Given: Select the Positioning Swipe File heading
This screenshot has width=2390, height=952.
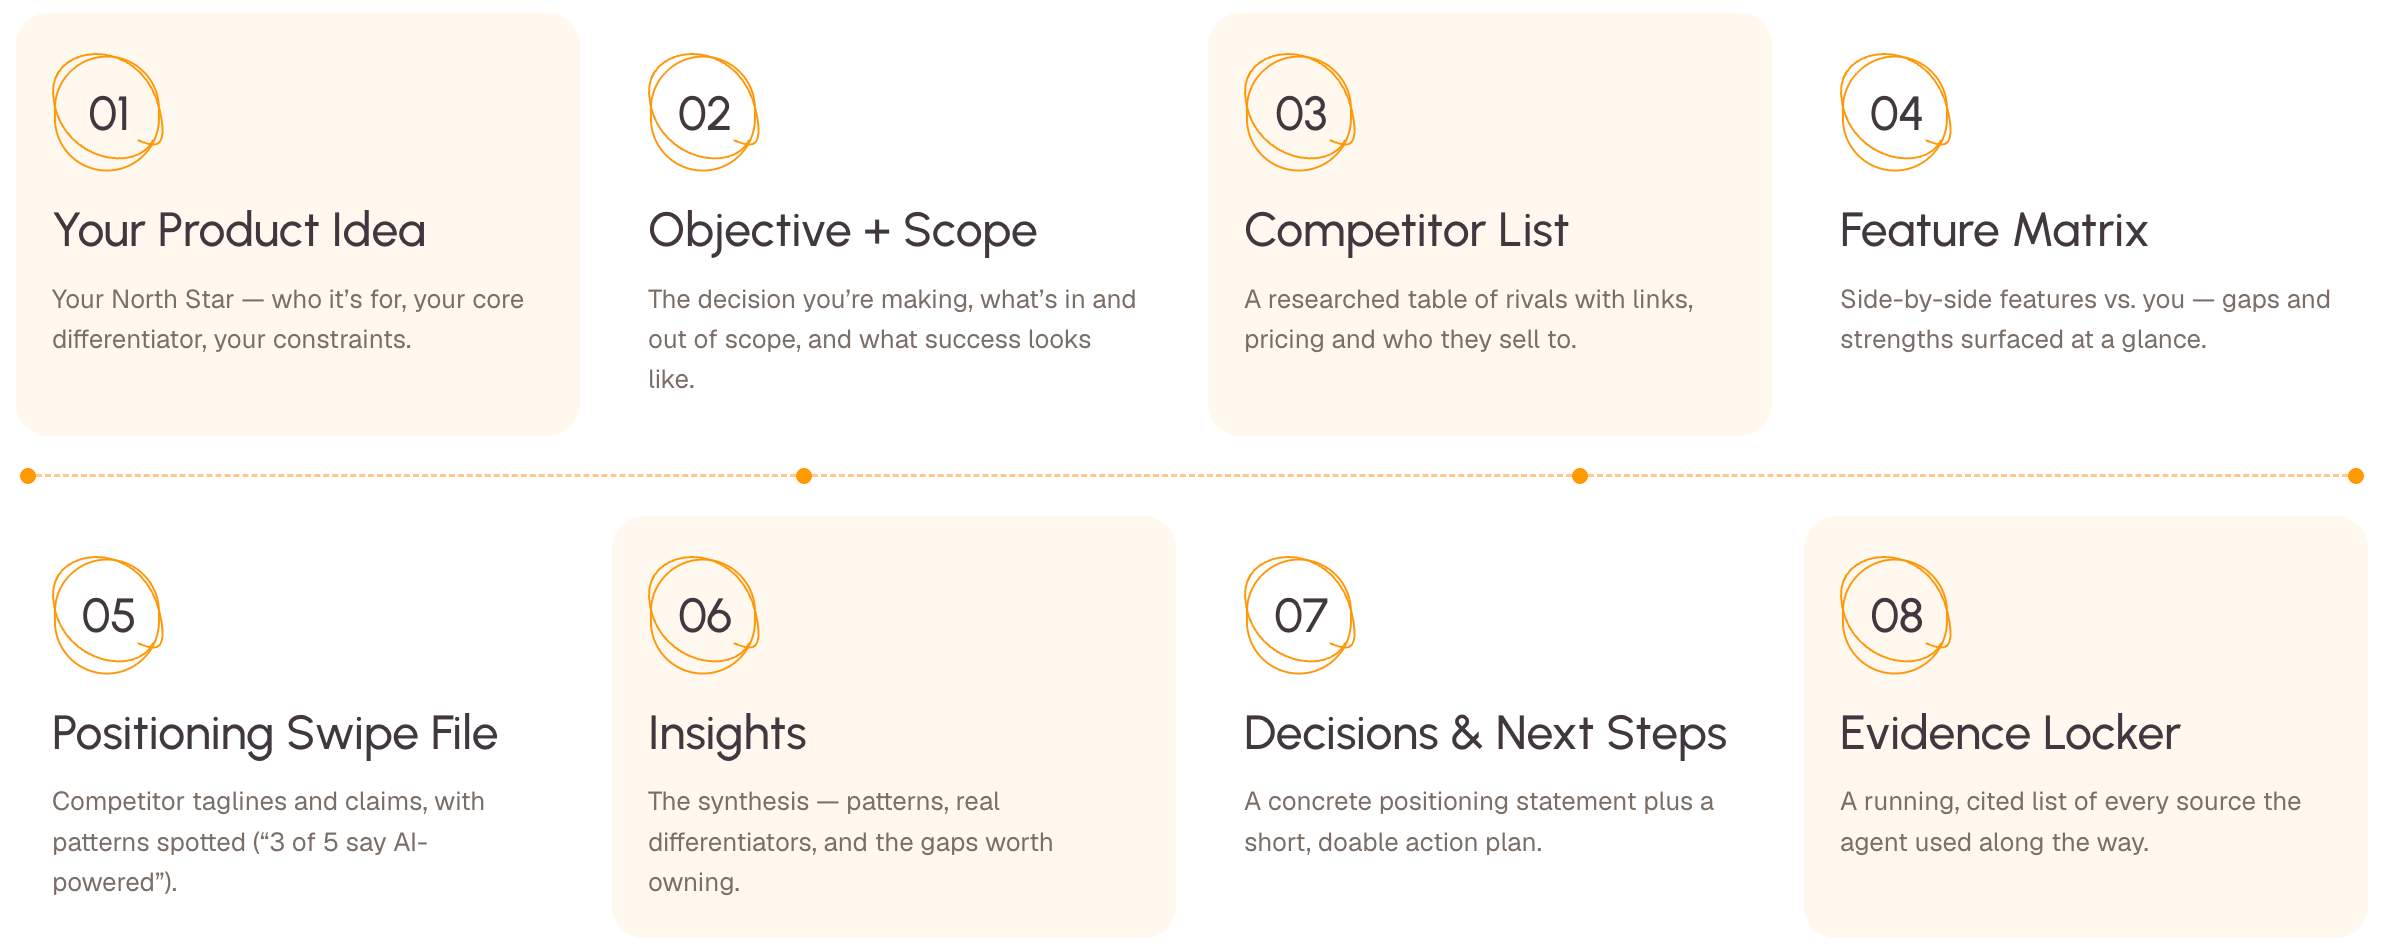Looking at the screenshot, I should coord(275,734).
